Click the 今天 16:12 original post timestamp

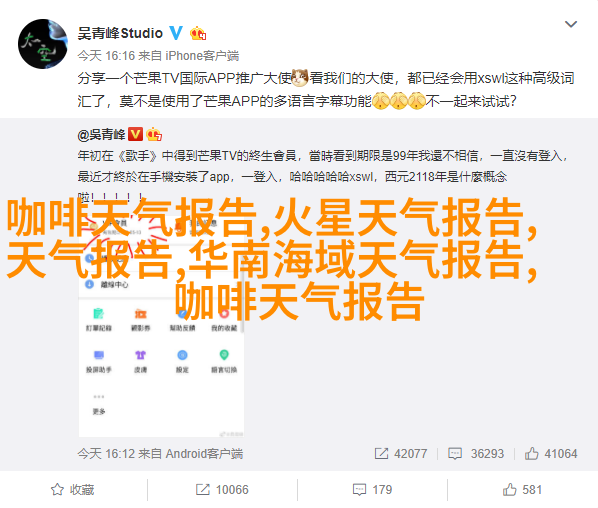pyautogui.click(x=106, y=453)
